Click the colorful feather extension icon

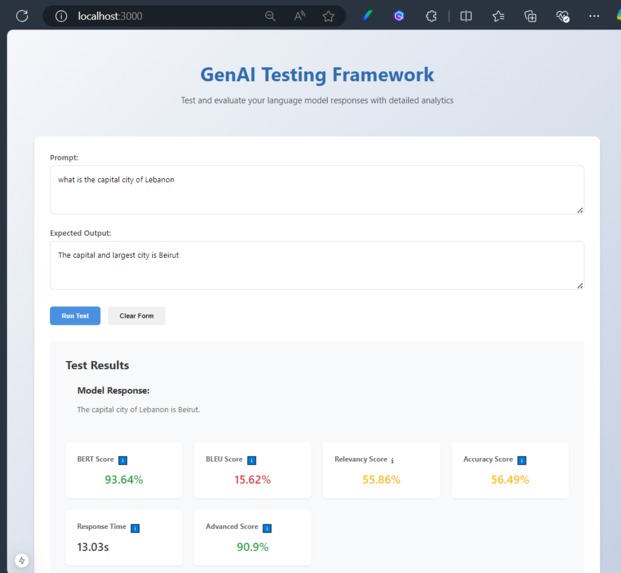(x=367, y=16)
